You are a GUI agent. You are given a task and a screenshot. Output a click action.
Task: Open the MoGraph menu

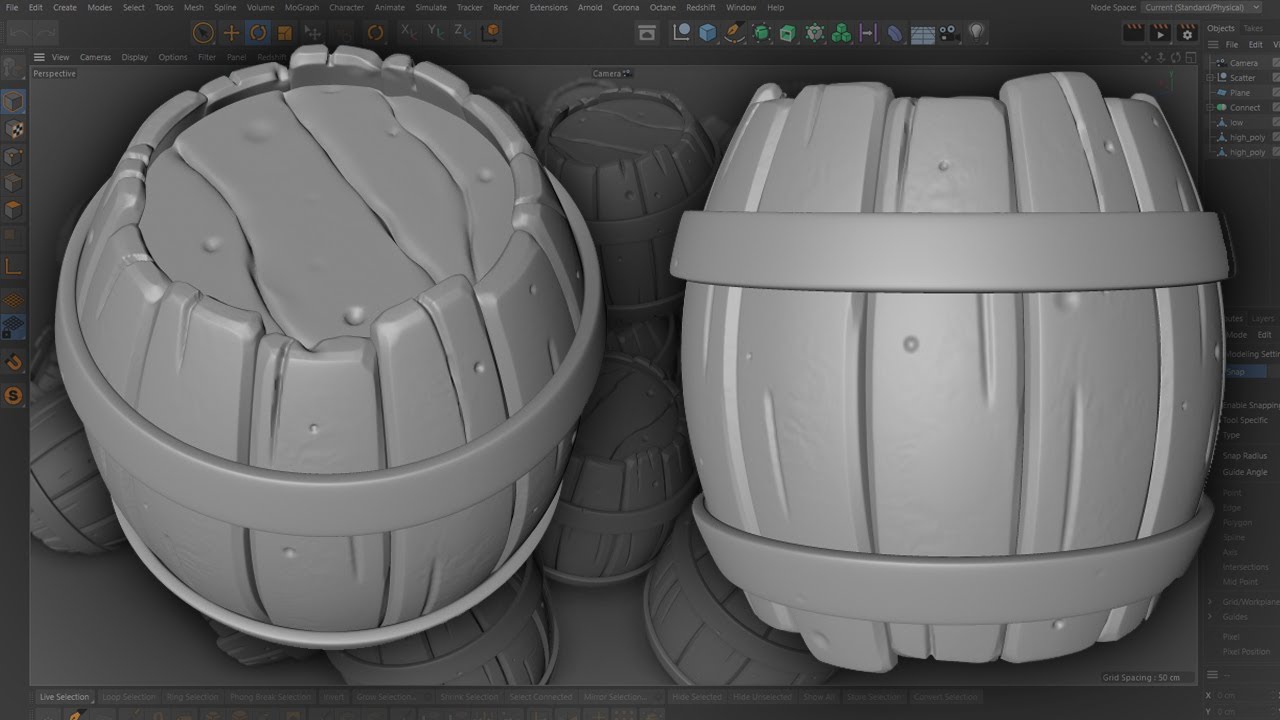pos(302,7)
